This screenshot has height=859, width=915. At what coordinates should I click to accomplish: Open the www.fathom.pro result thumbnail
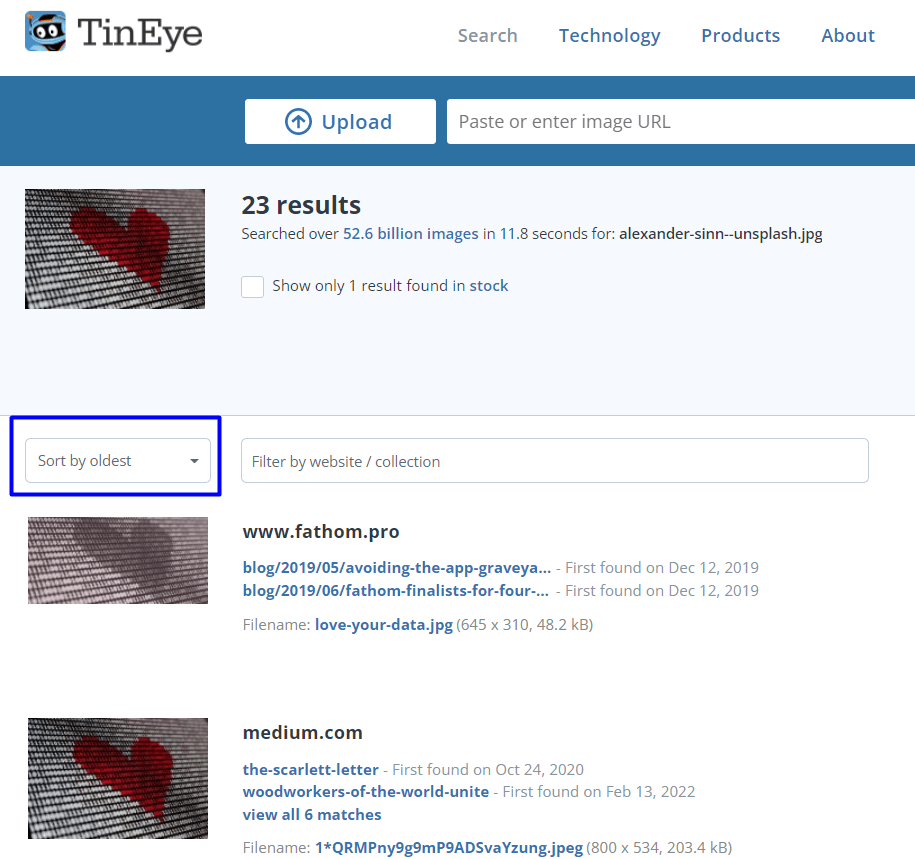[x=118, y=560]
